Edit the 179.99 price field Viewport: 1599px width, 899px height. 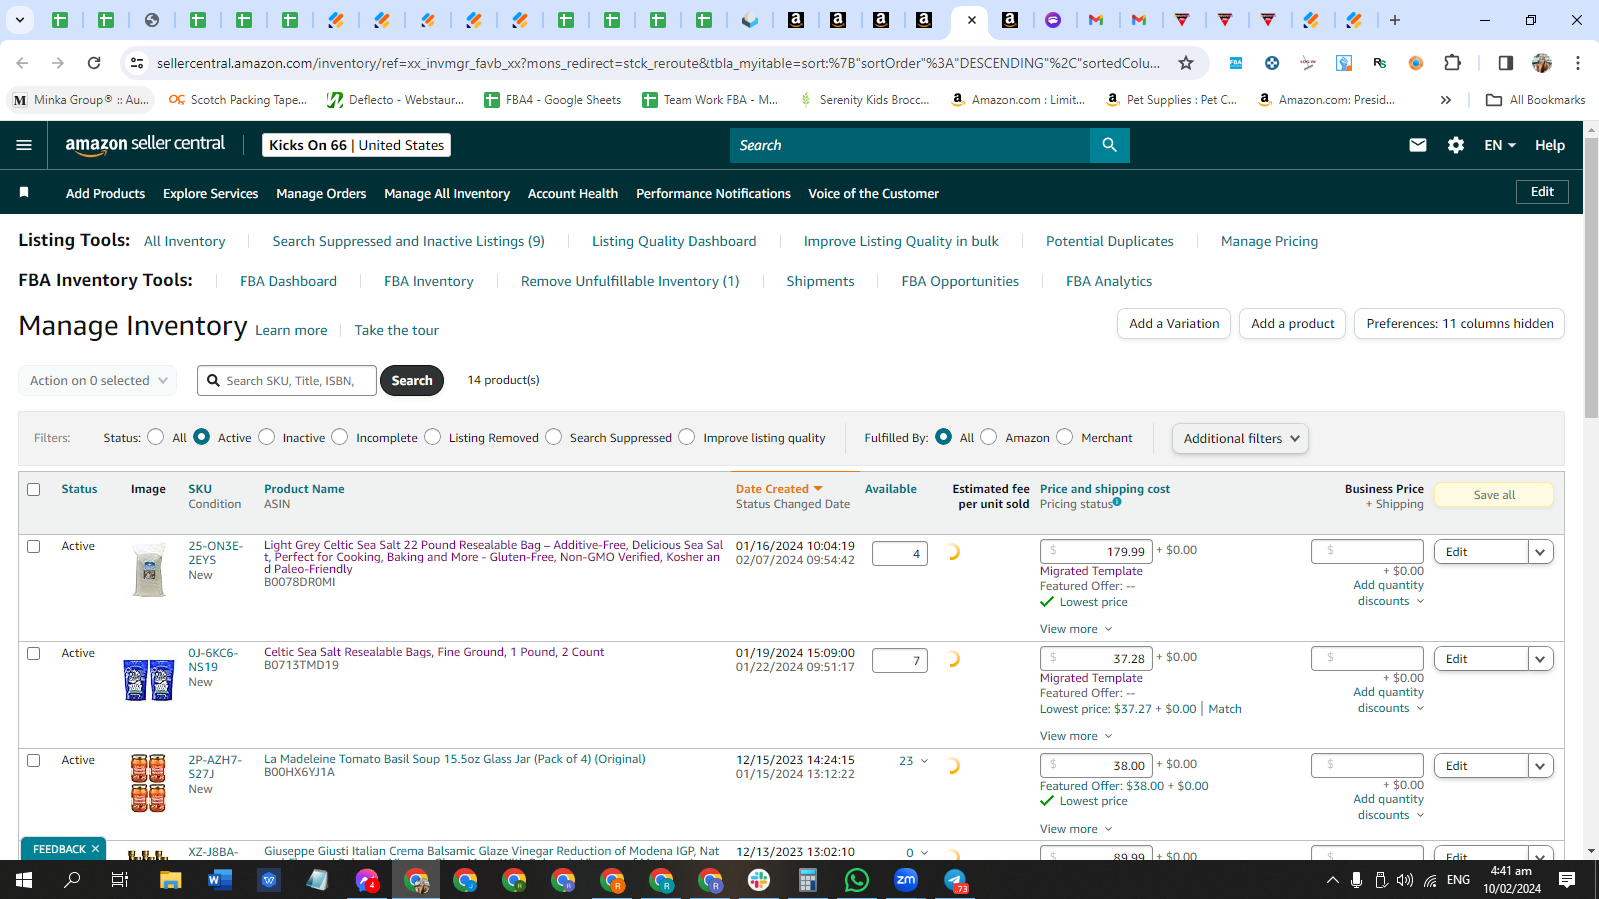click(1096, 551)
